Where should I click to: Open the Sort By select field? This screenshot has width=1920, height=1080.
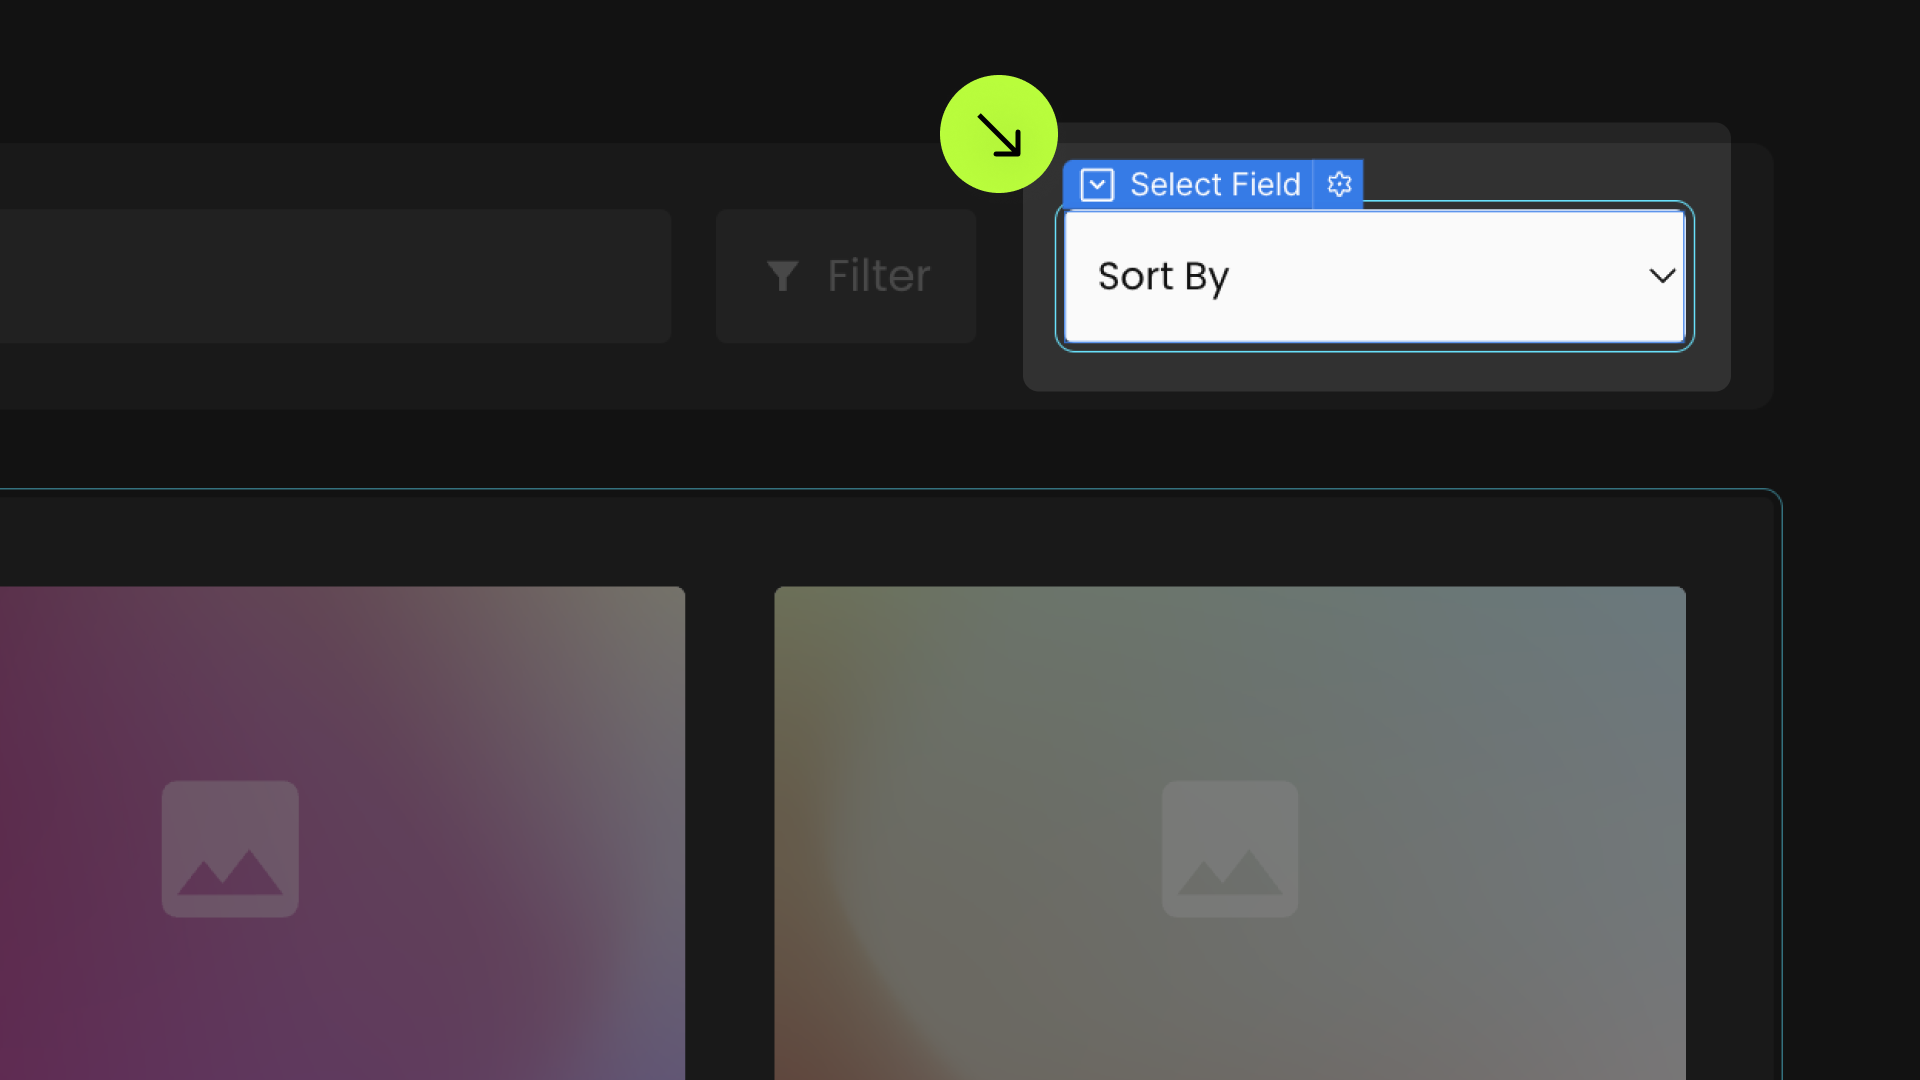pos(1375,276)
